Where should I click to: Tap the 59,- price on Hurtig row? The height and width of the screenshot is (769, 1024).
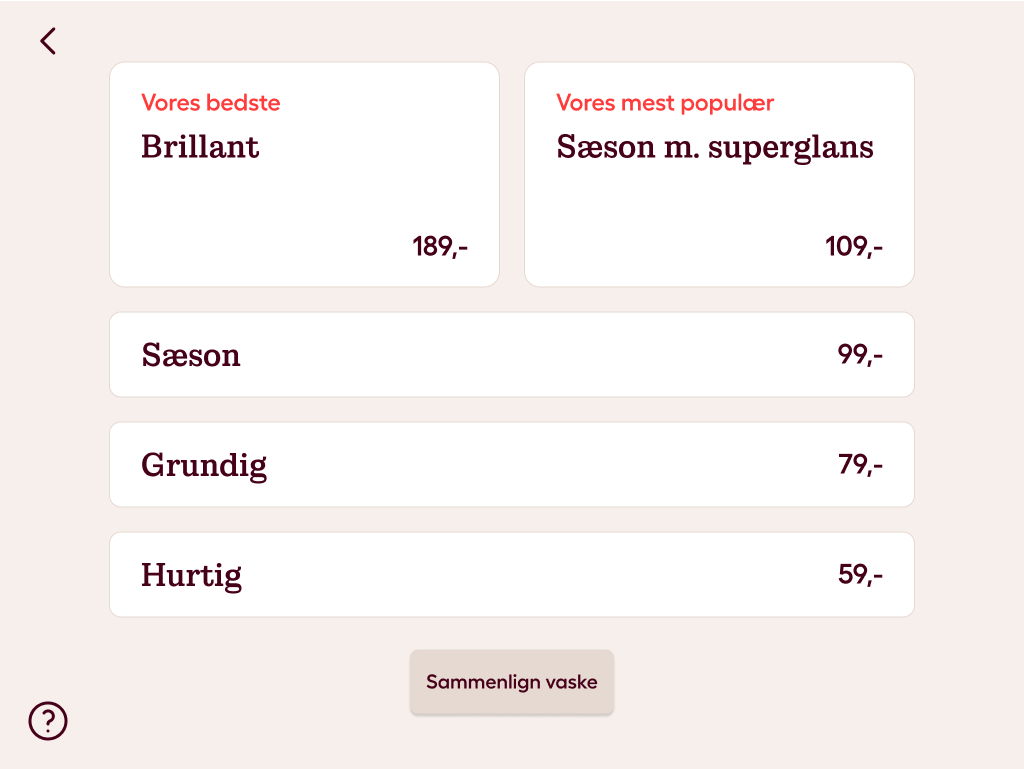click(x=860, y=574)
